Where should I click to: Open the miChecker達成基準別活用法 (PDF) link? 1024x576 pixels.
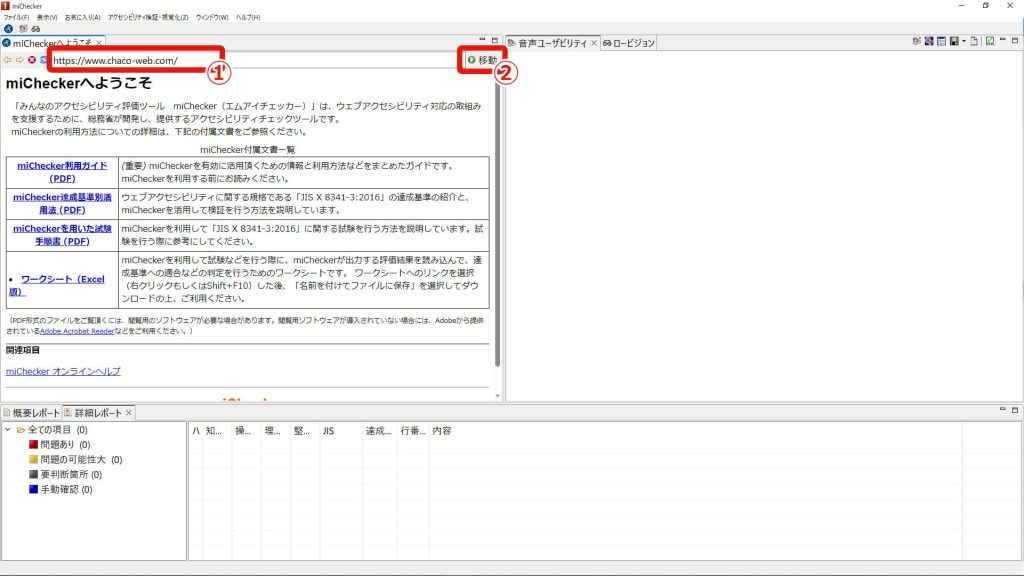[x=62, y=203]
